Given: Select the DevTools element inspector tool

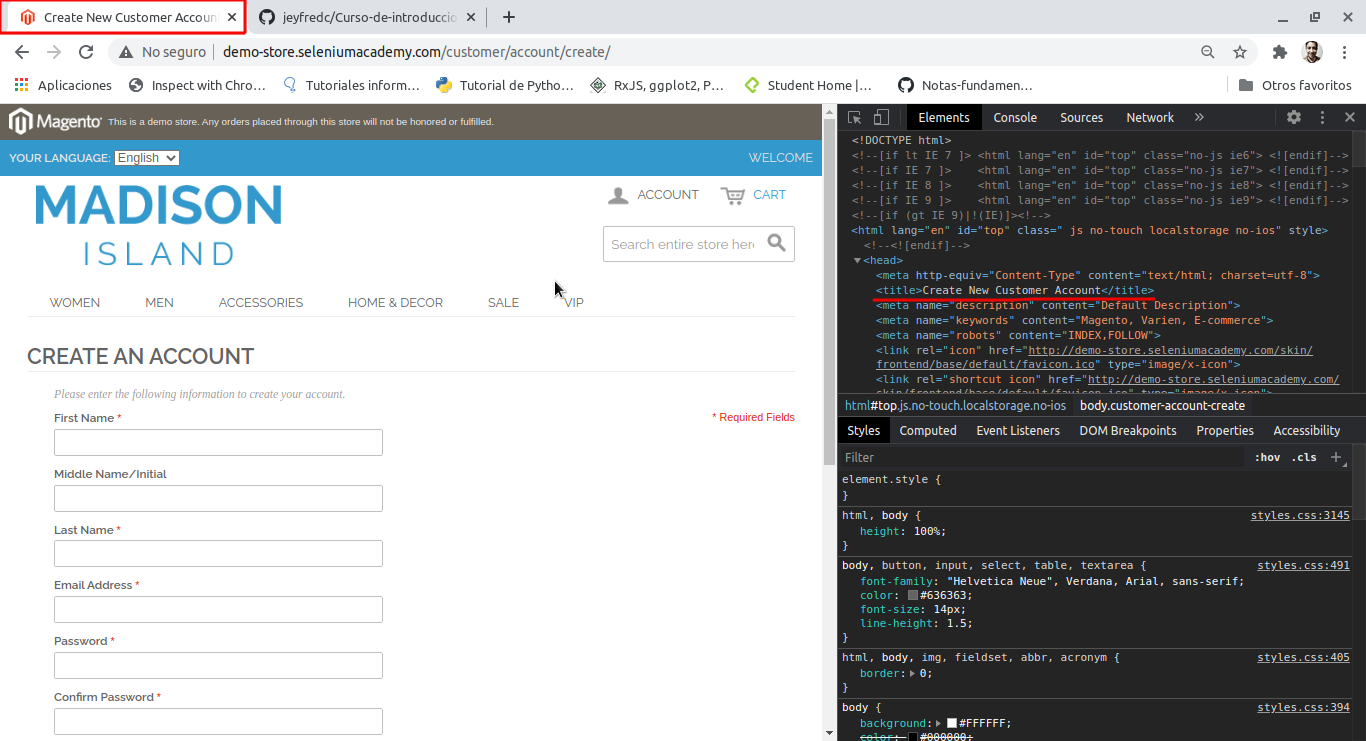Looking at the screenshot, I should [855, 117].
